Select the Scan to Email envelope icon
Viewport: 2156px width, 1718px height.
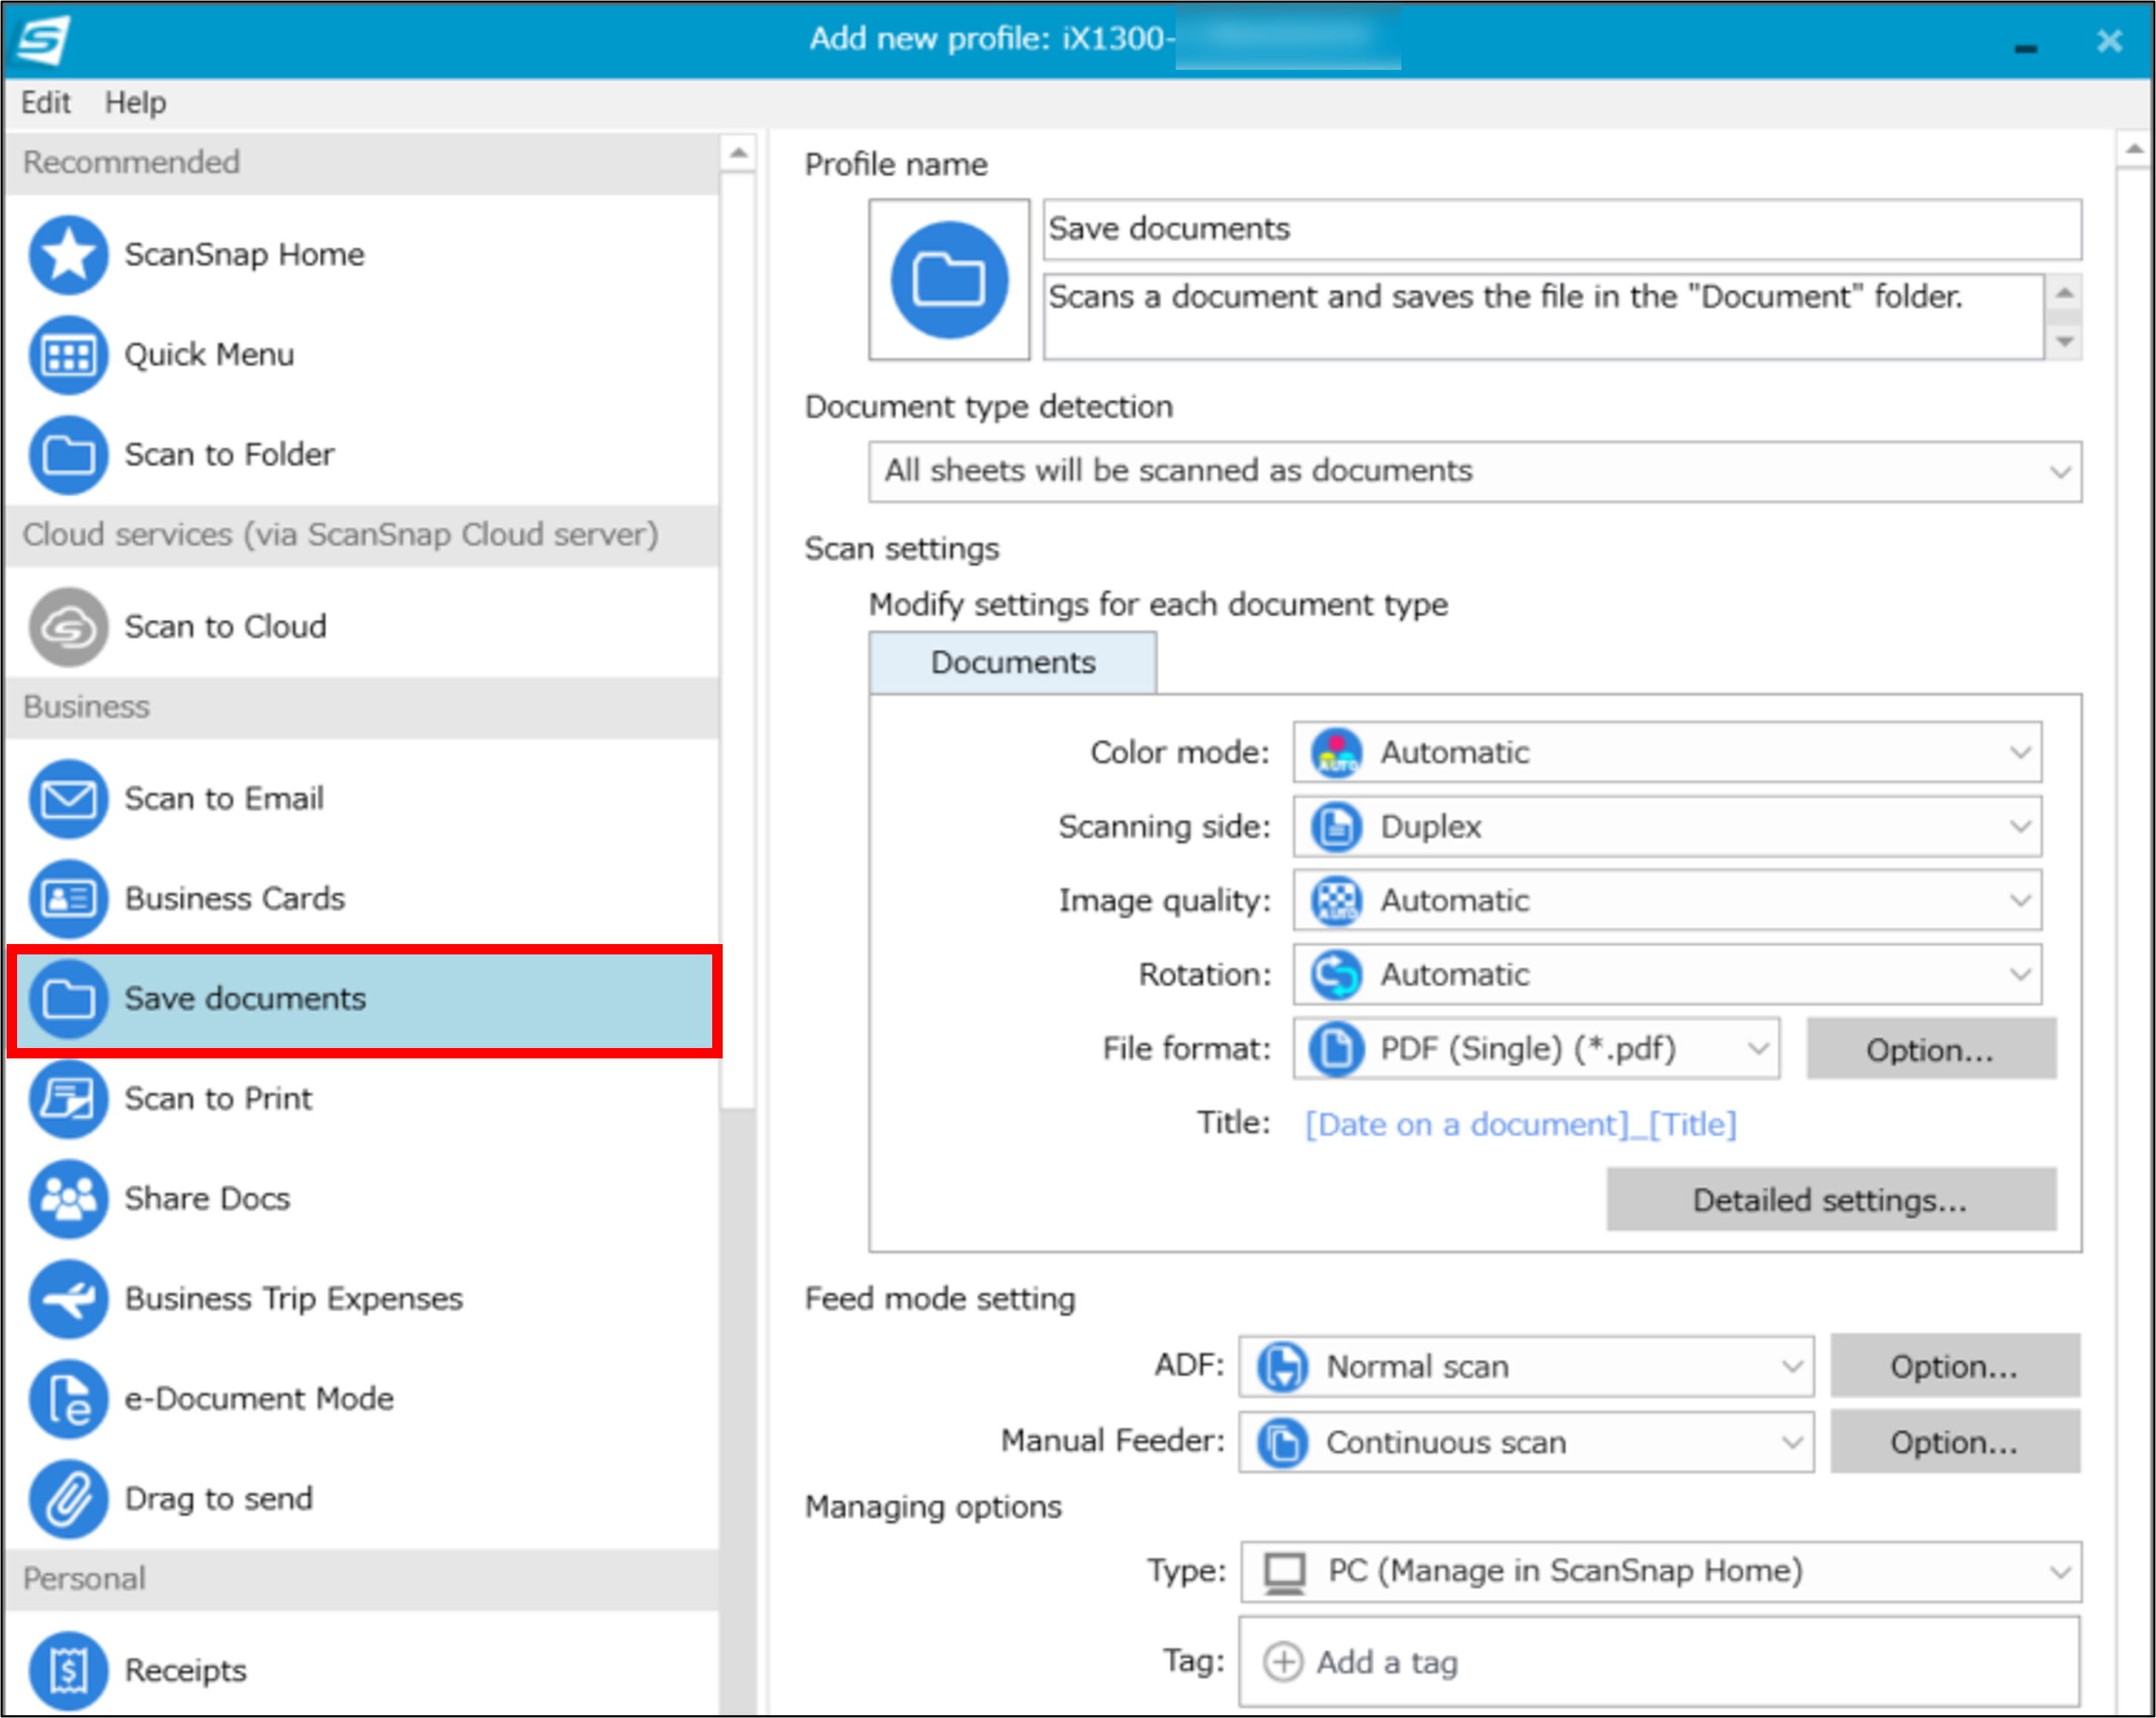(x=68, y=799)
